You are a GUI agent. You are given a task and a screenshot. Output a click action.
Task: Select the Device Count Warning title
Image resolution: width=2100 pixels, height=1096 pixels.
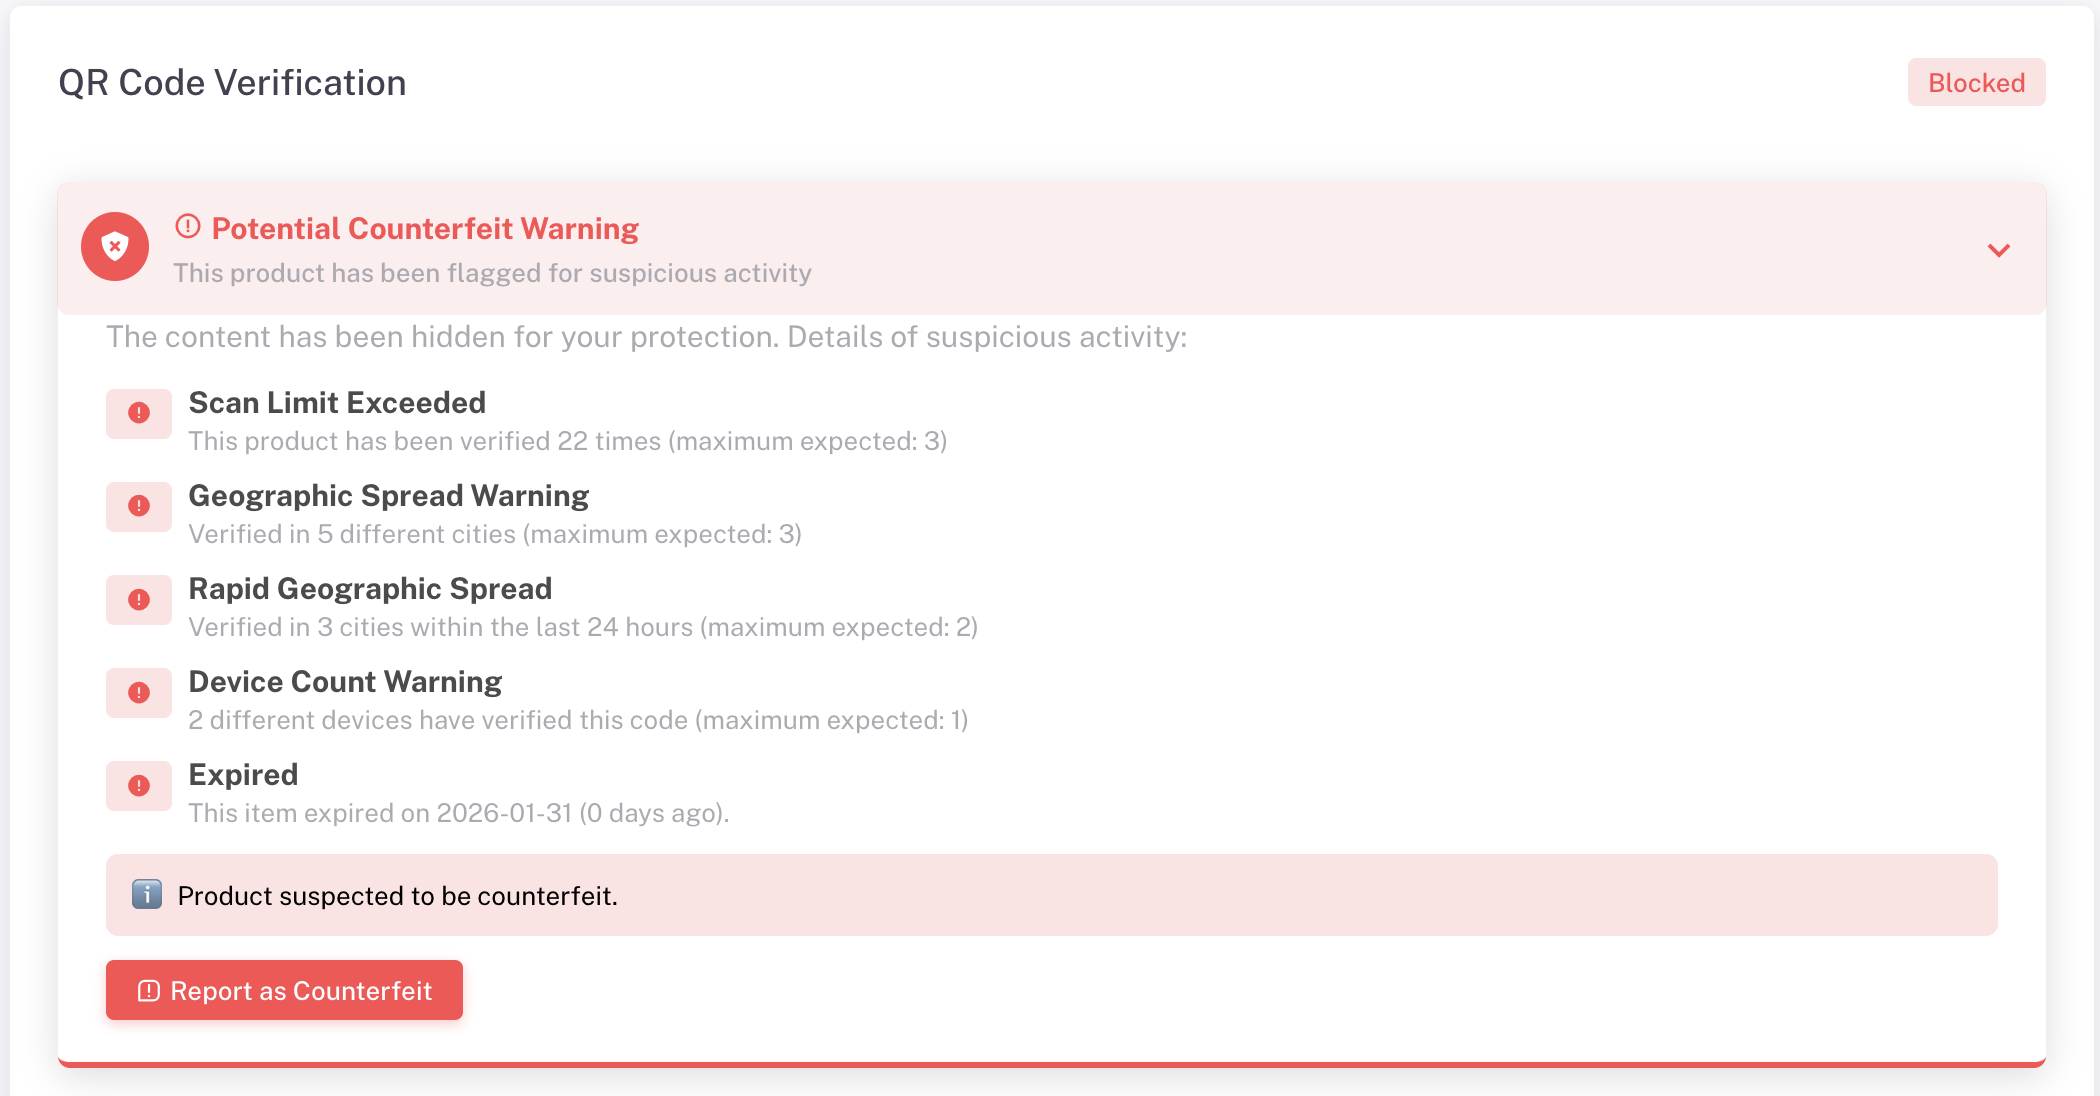pos(345,682)
